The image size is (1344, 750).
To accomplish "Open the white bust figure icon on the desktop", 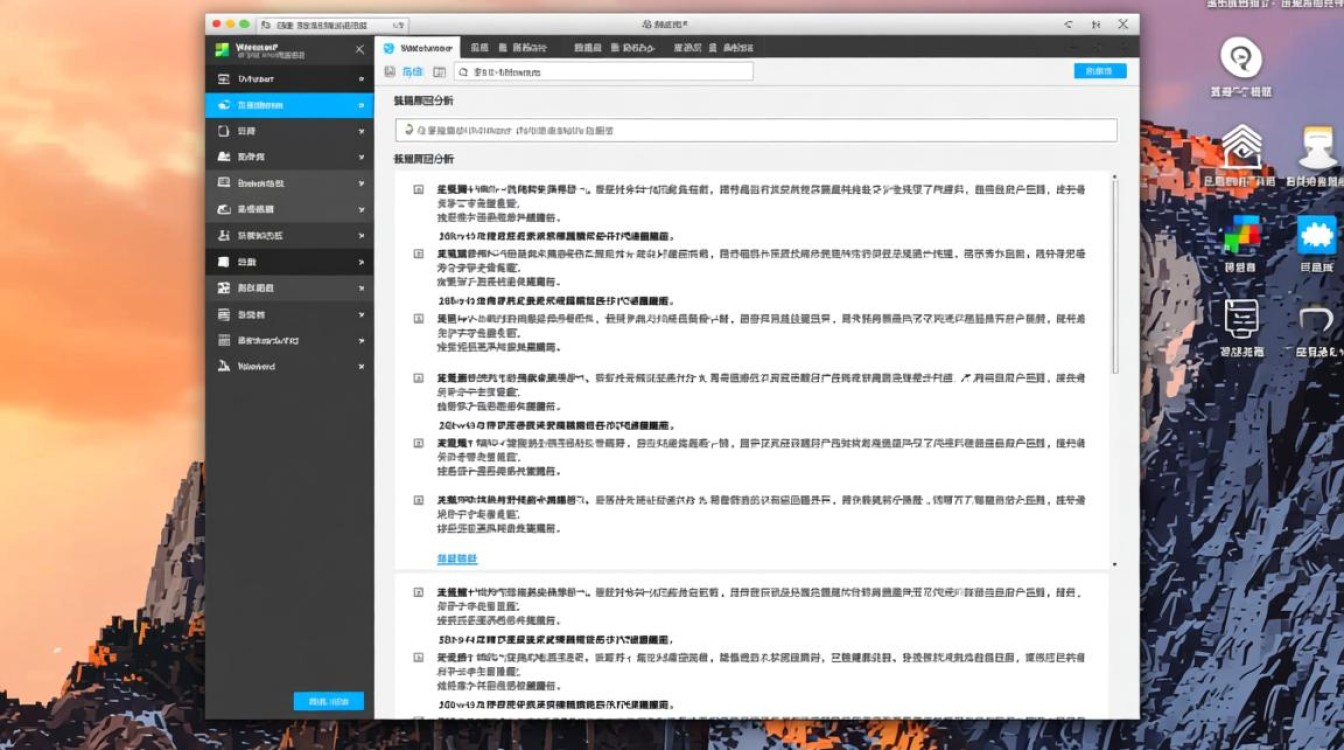I will tap(1318, 148).
